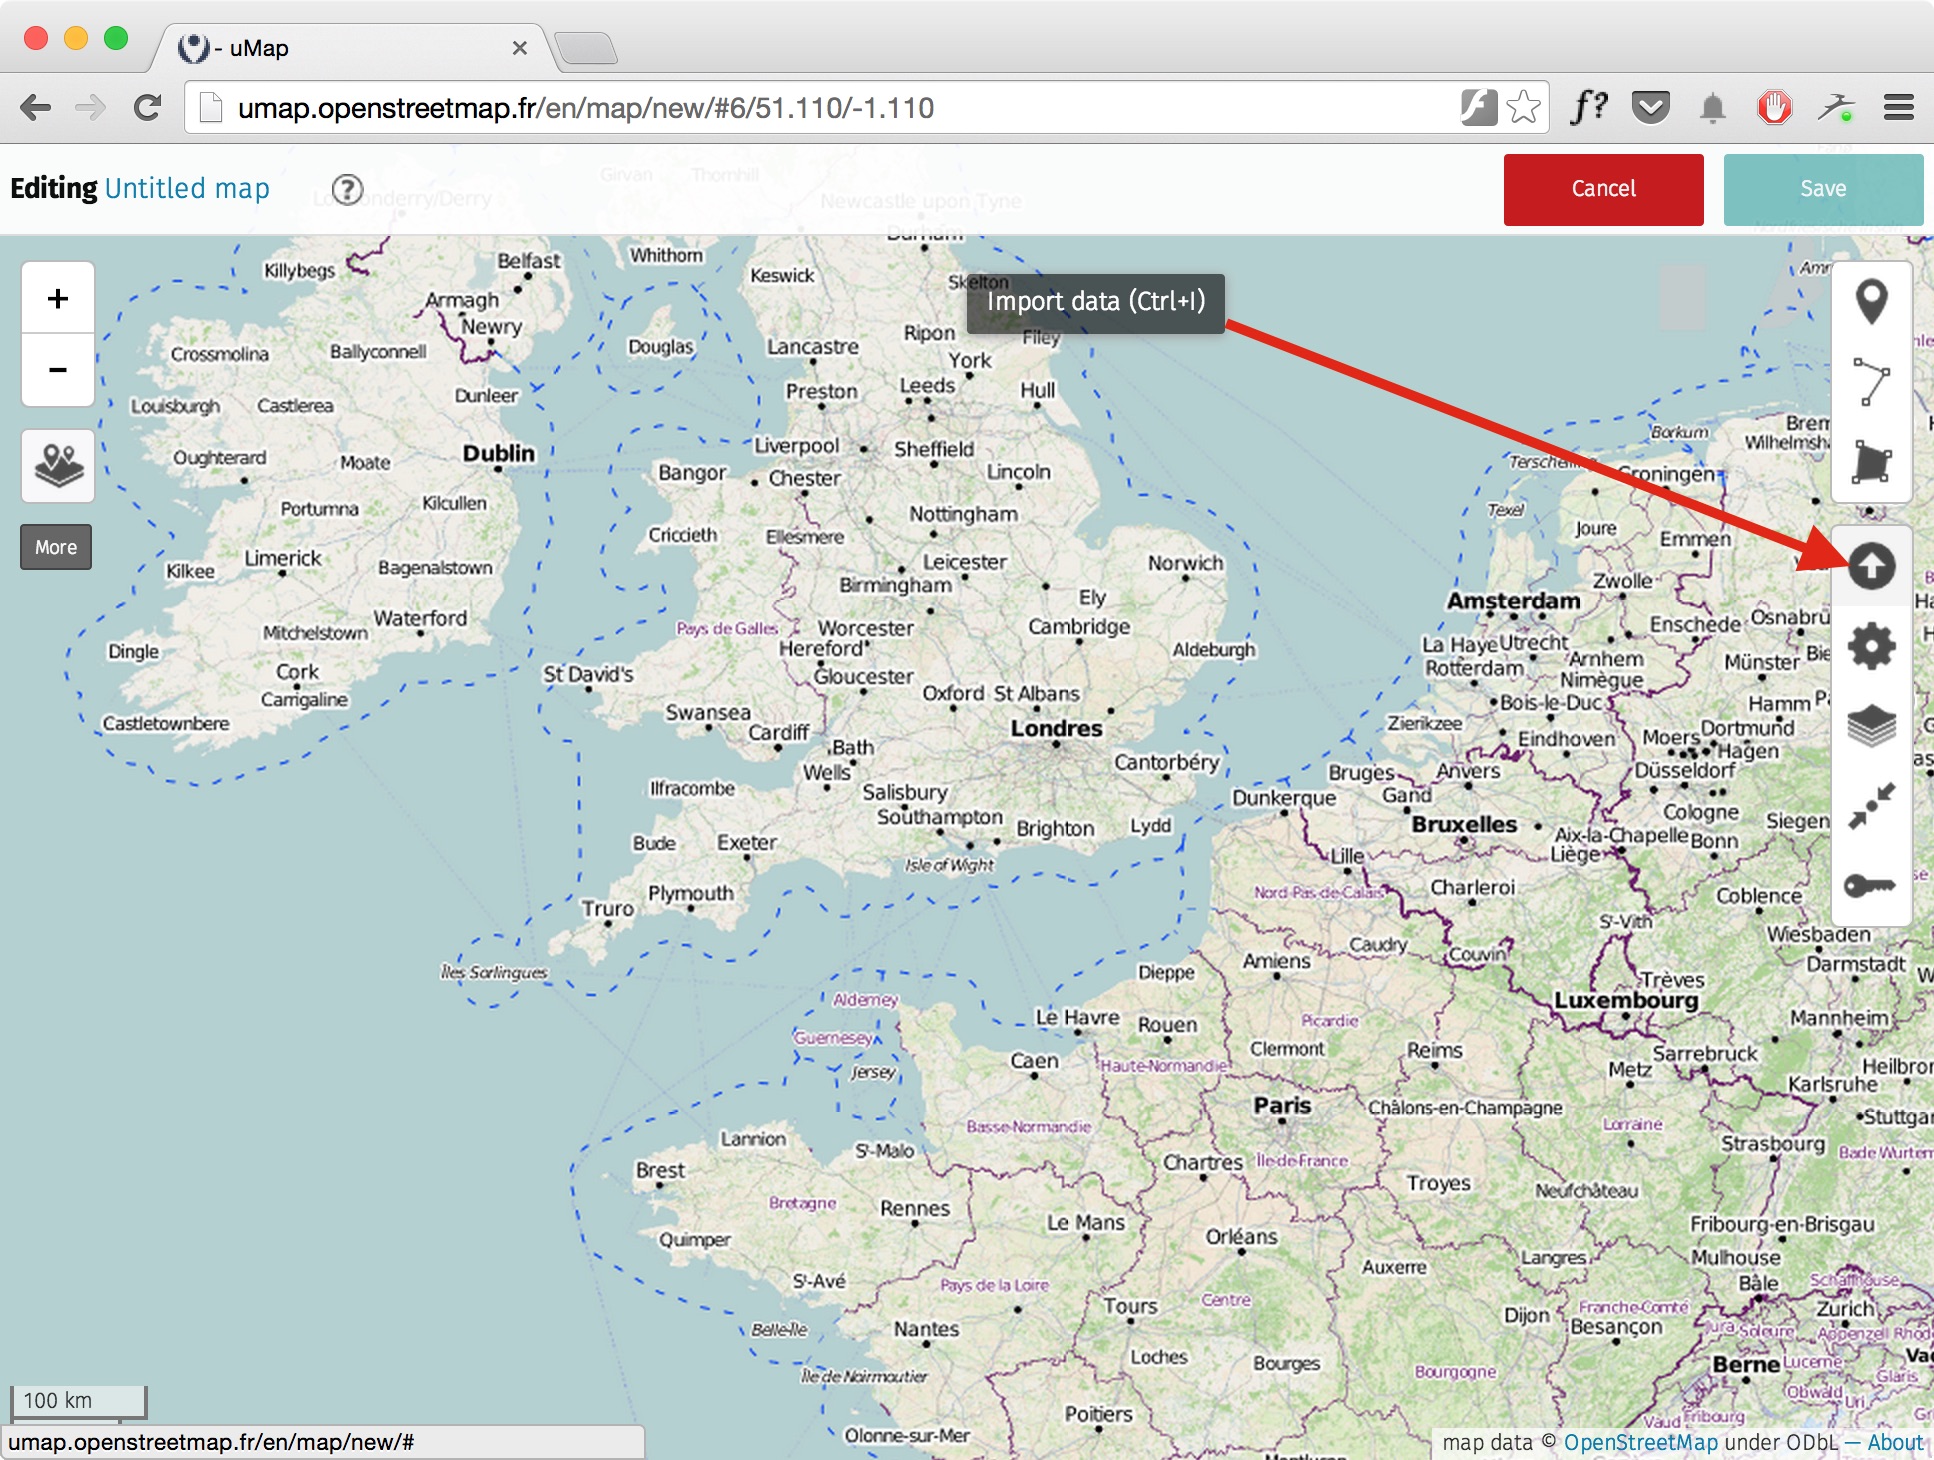
Task: Zoom in on the map
Action: (58, 298)
